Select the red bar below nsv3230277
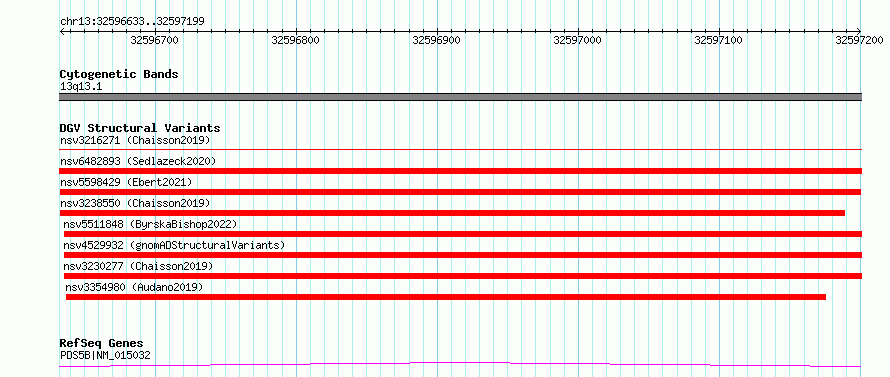Screen dimensions: 890x377 click(463, 276)
